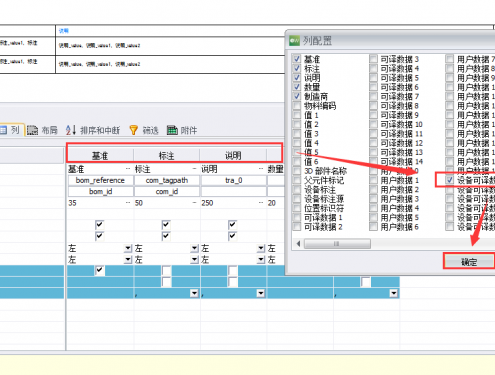Uncheck 标注 in the 列配置 list
Viewport: 495px width, 375px height.
point(297,69)
